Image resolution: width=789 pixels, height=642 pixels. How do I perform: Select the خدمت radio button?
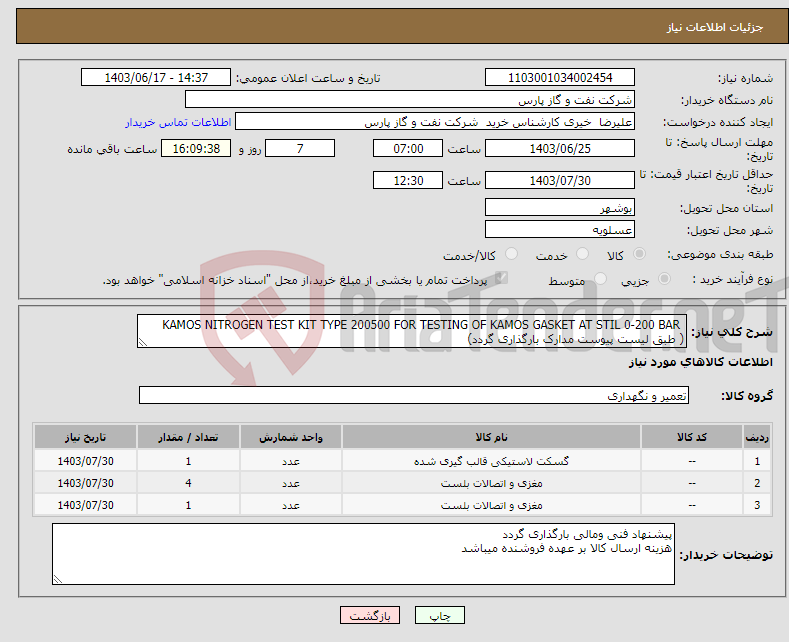(582, 254)
